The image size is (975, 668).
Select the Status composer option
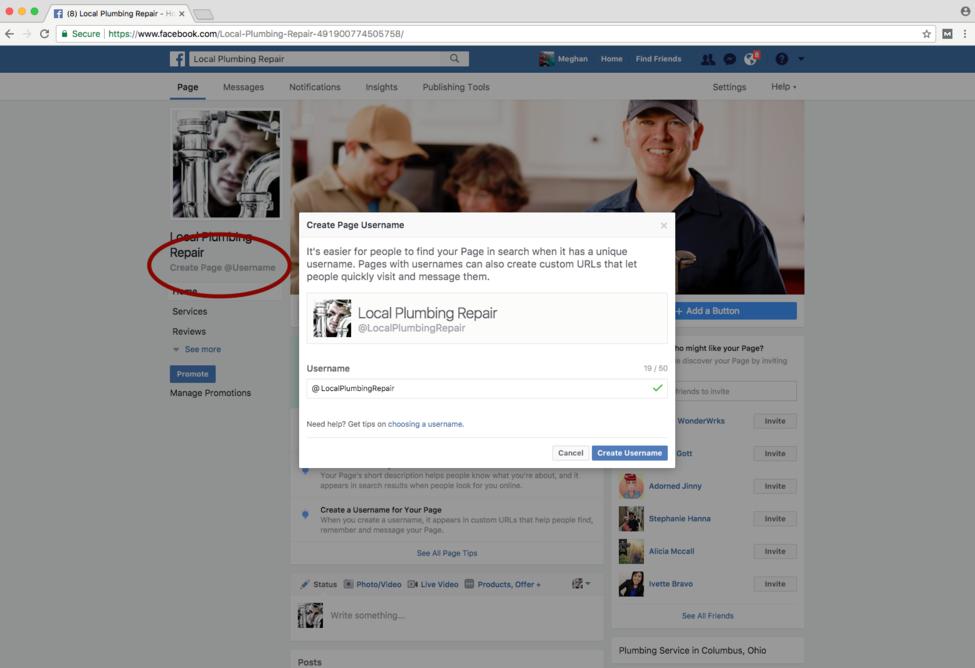(318, 584)
